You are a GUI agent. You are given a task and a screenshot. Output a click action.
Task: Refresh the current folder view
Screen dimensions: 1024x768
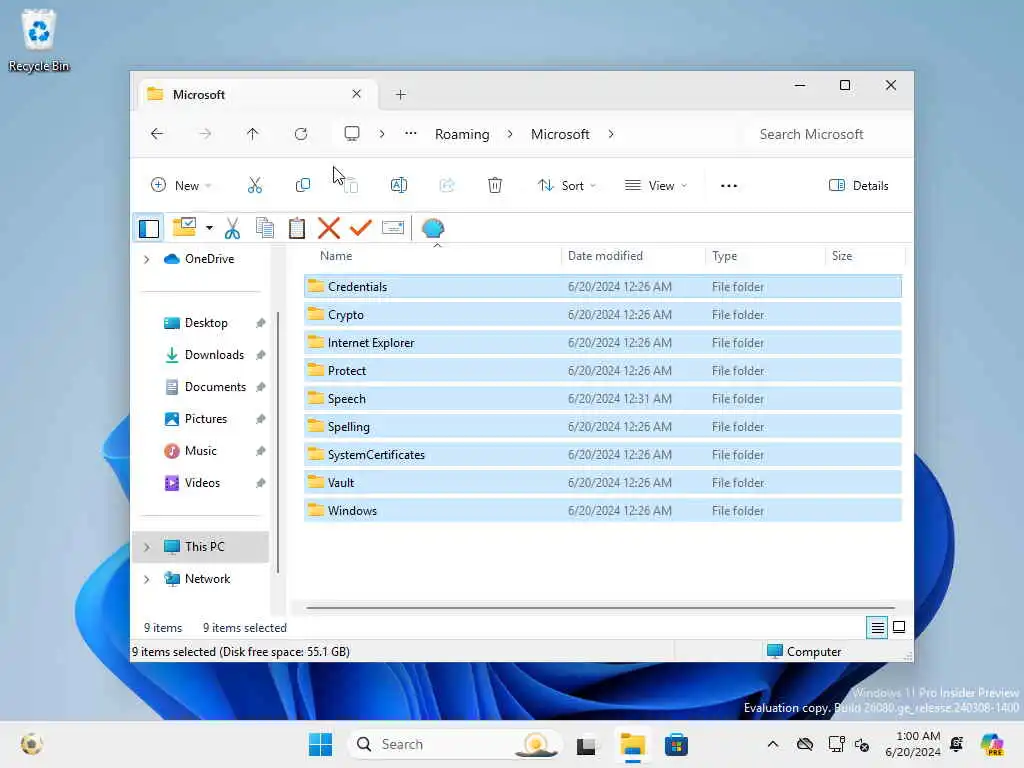(301, 134)
